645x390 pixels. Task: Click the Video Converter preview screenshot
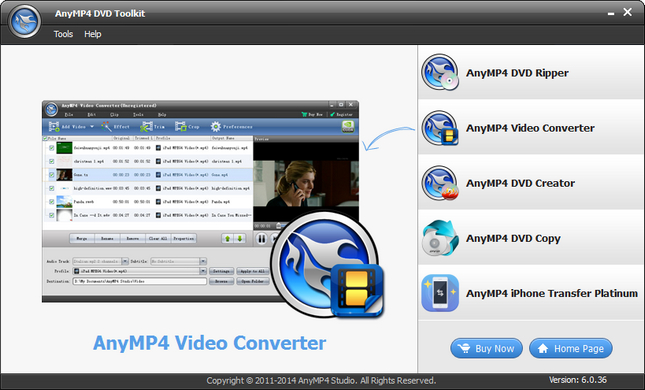[200, 201]
